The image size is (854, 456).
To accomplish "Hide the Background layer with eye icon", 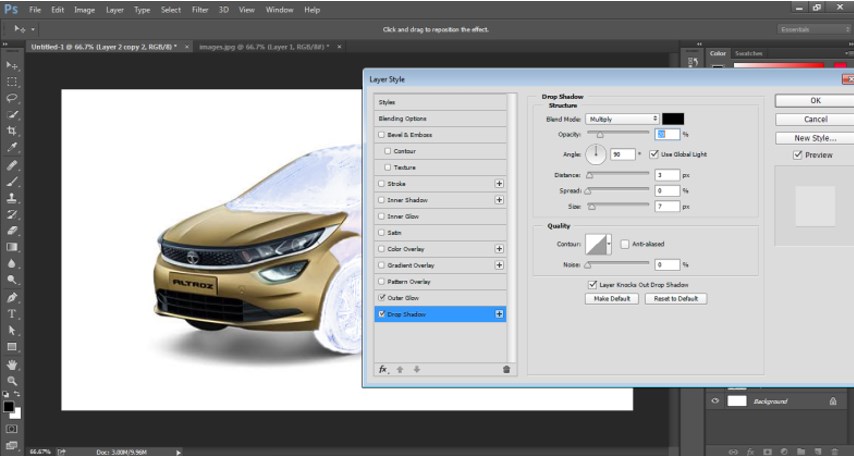I will (x=715, y=401).
